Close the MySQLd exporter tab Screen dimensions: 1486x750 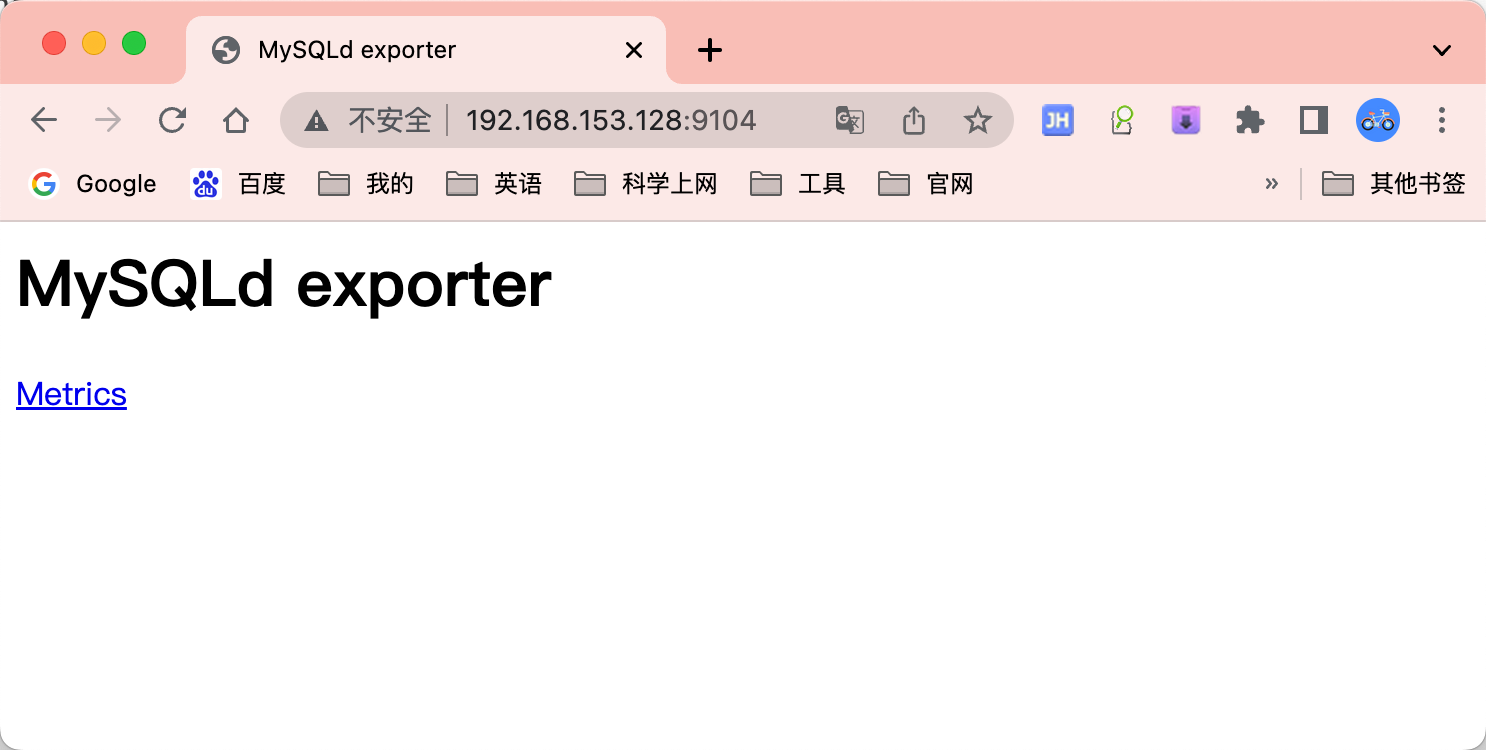pyautogui.click(x=634, y=50)
